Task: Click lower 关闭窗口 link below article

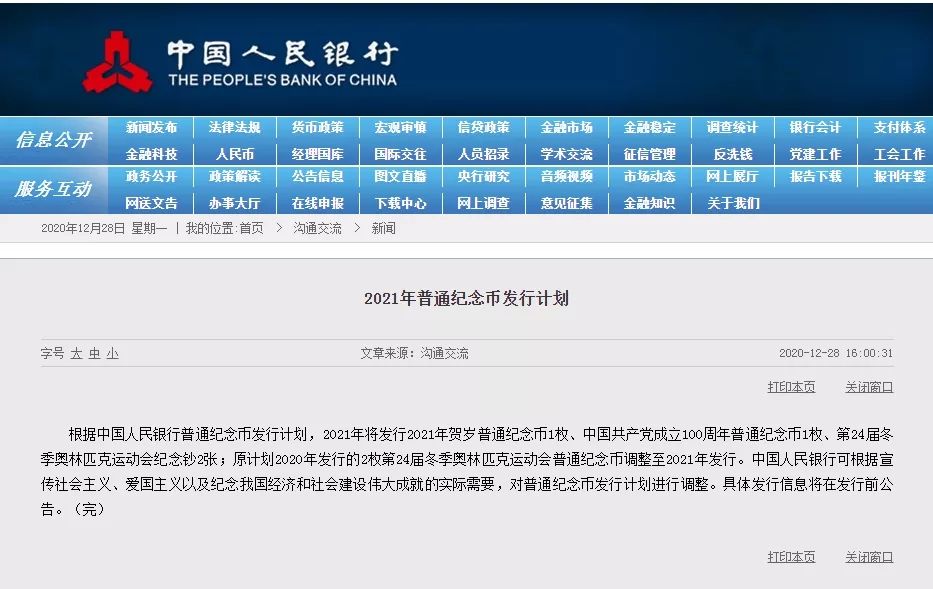Action: pos(869,557)
